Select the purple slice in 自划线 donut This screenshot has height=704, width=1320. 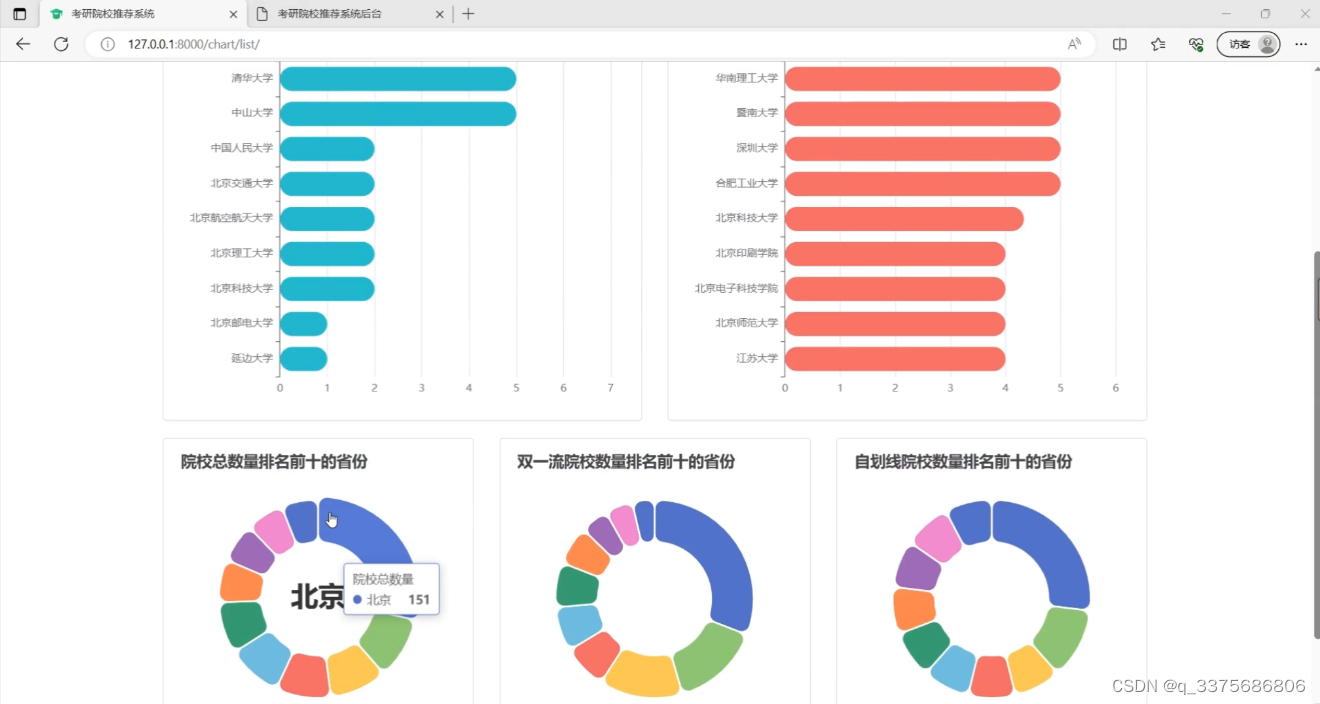[918, 569]
